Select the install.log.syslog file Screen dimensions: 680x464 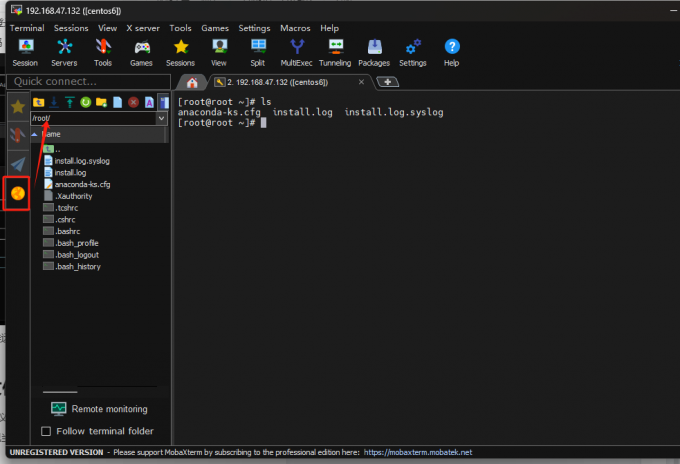(77, 161)
